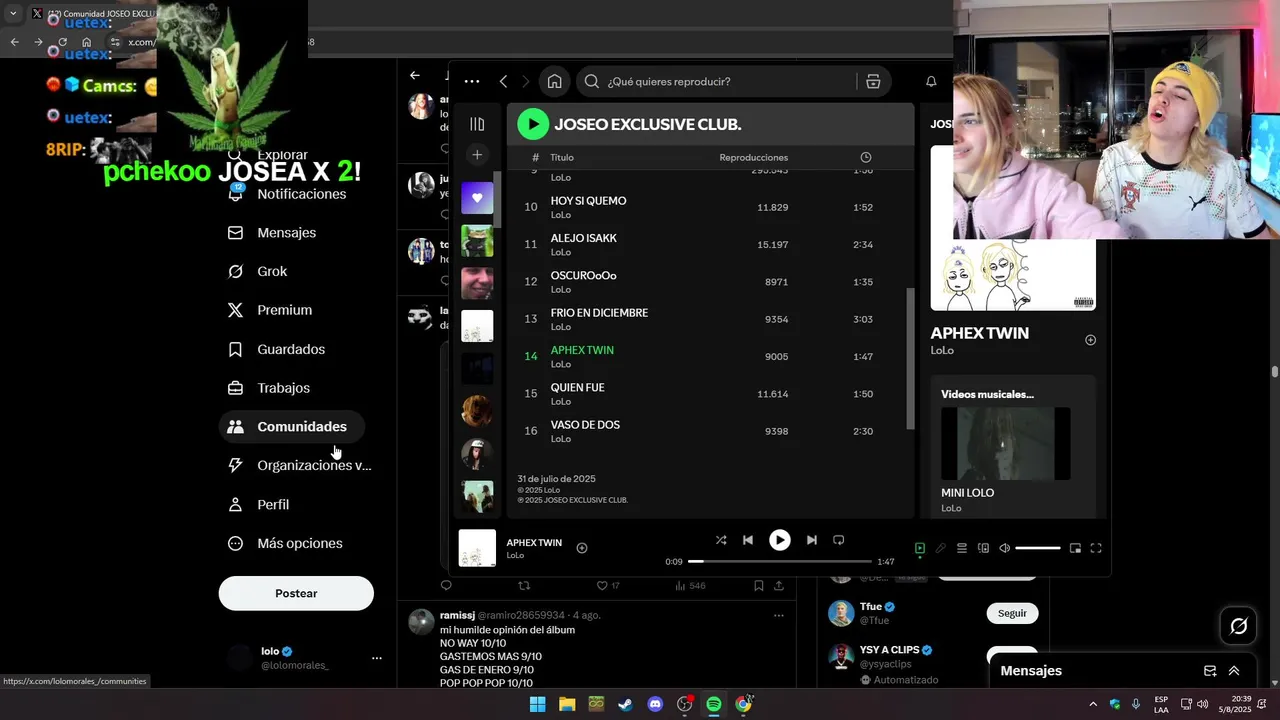Enter Spotify full screen mode

point(1096,548)
